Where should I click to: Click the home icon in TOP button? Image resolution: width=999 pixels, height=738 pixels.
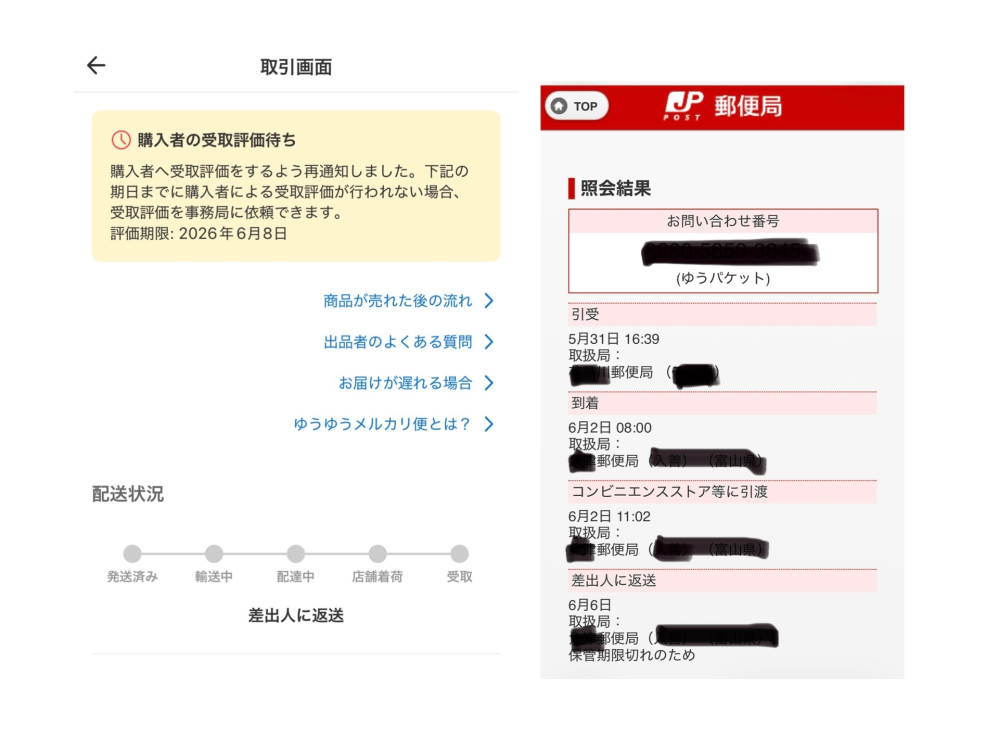click(x=559, y=106)
